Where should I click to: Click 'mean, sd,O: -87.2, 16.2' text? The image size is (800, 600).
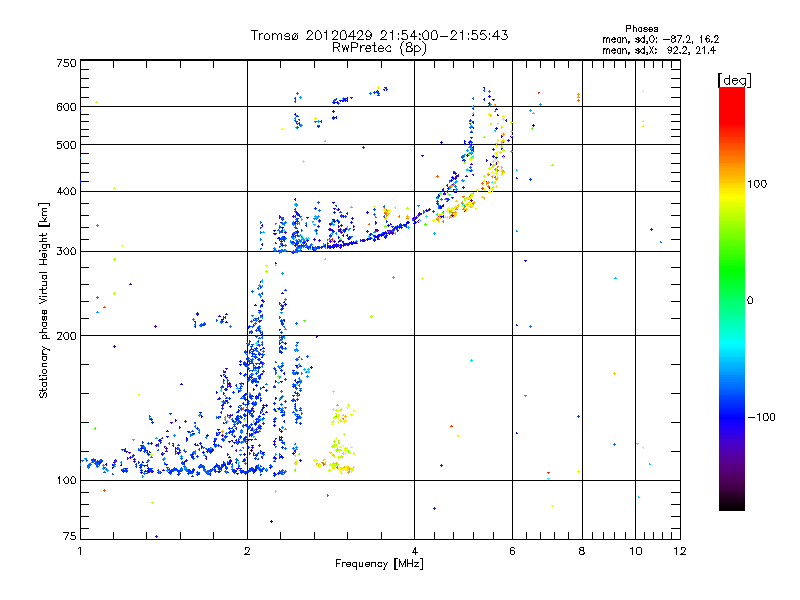pos(661,39)
